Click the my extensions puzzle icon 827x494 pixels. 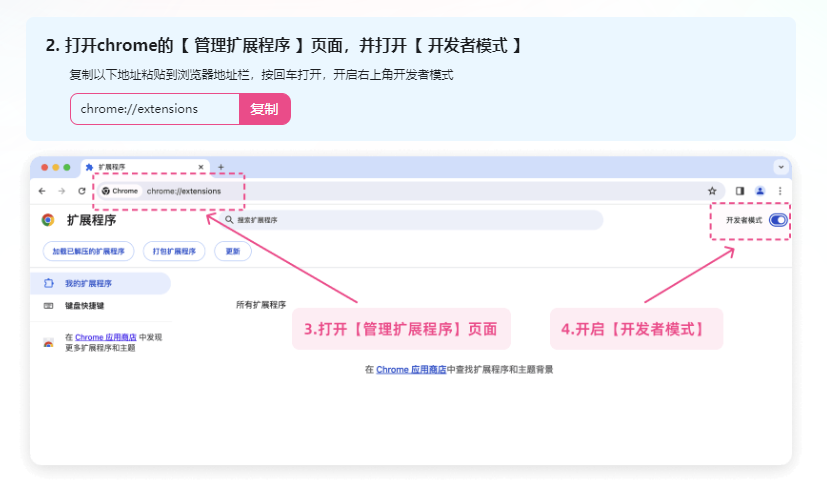coord(49,283)
